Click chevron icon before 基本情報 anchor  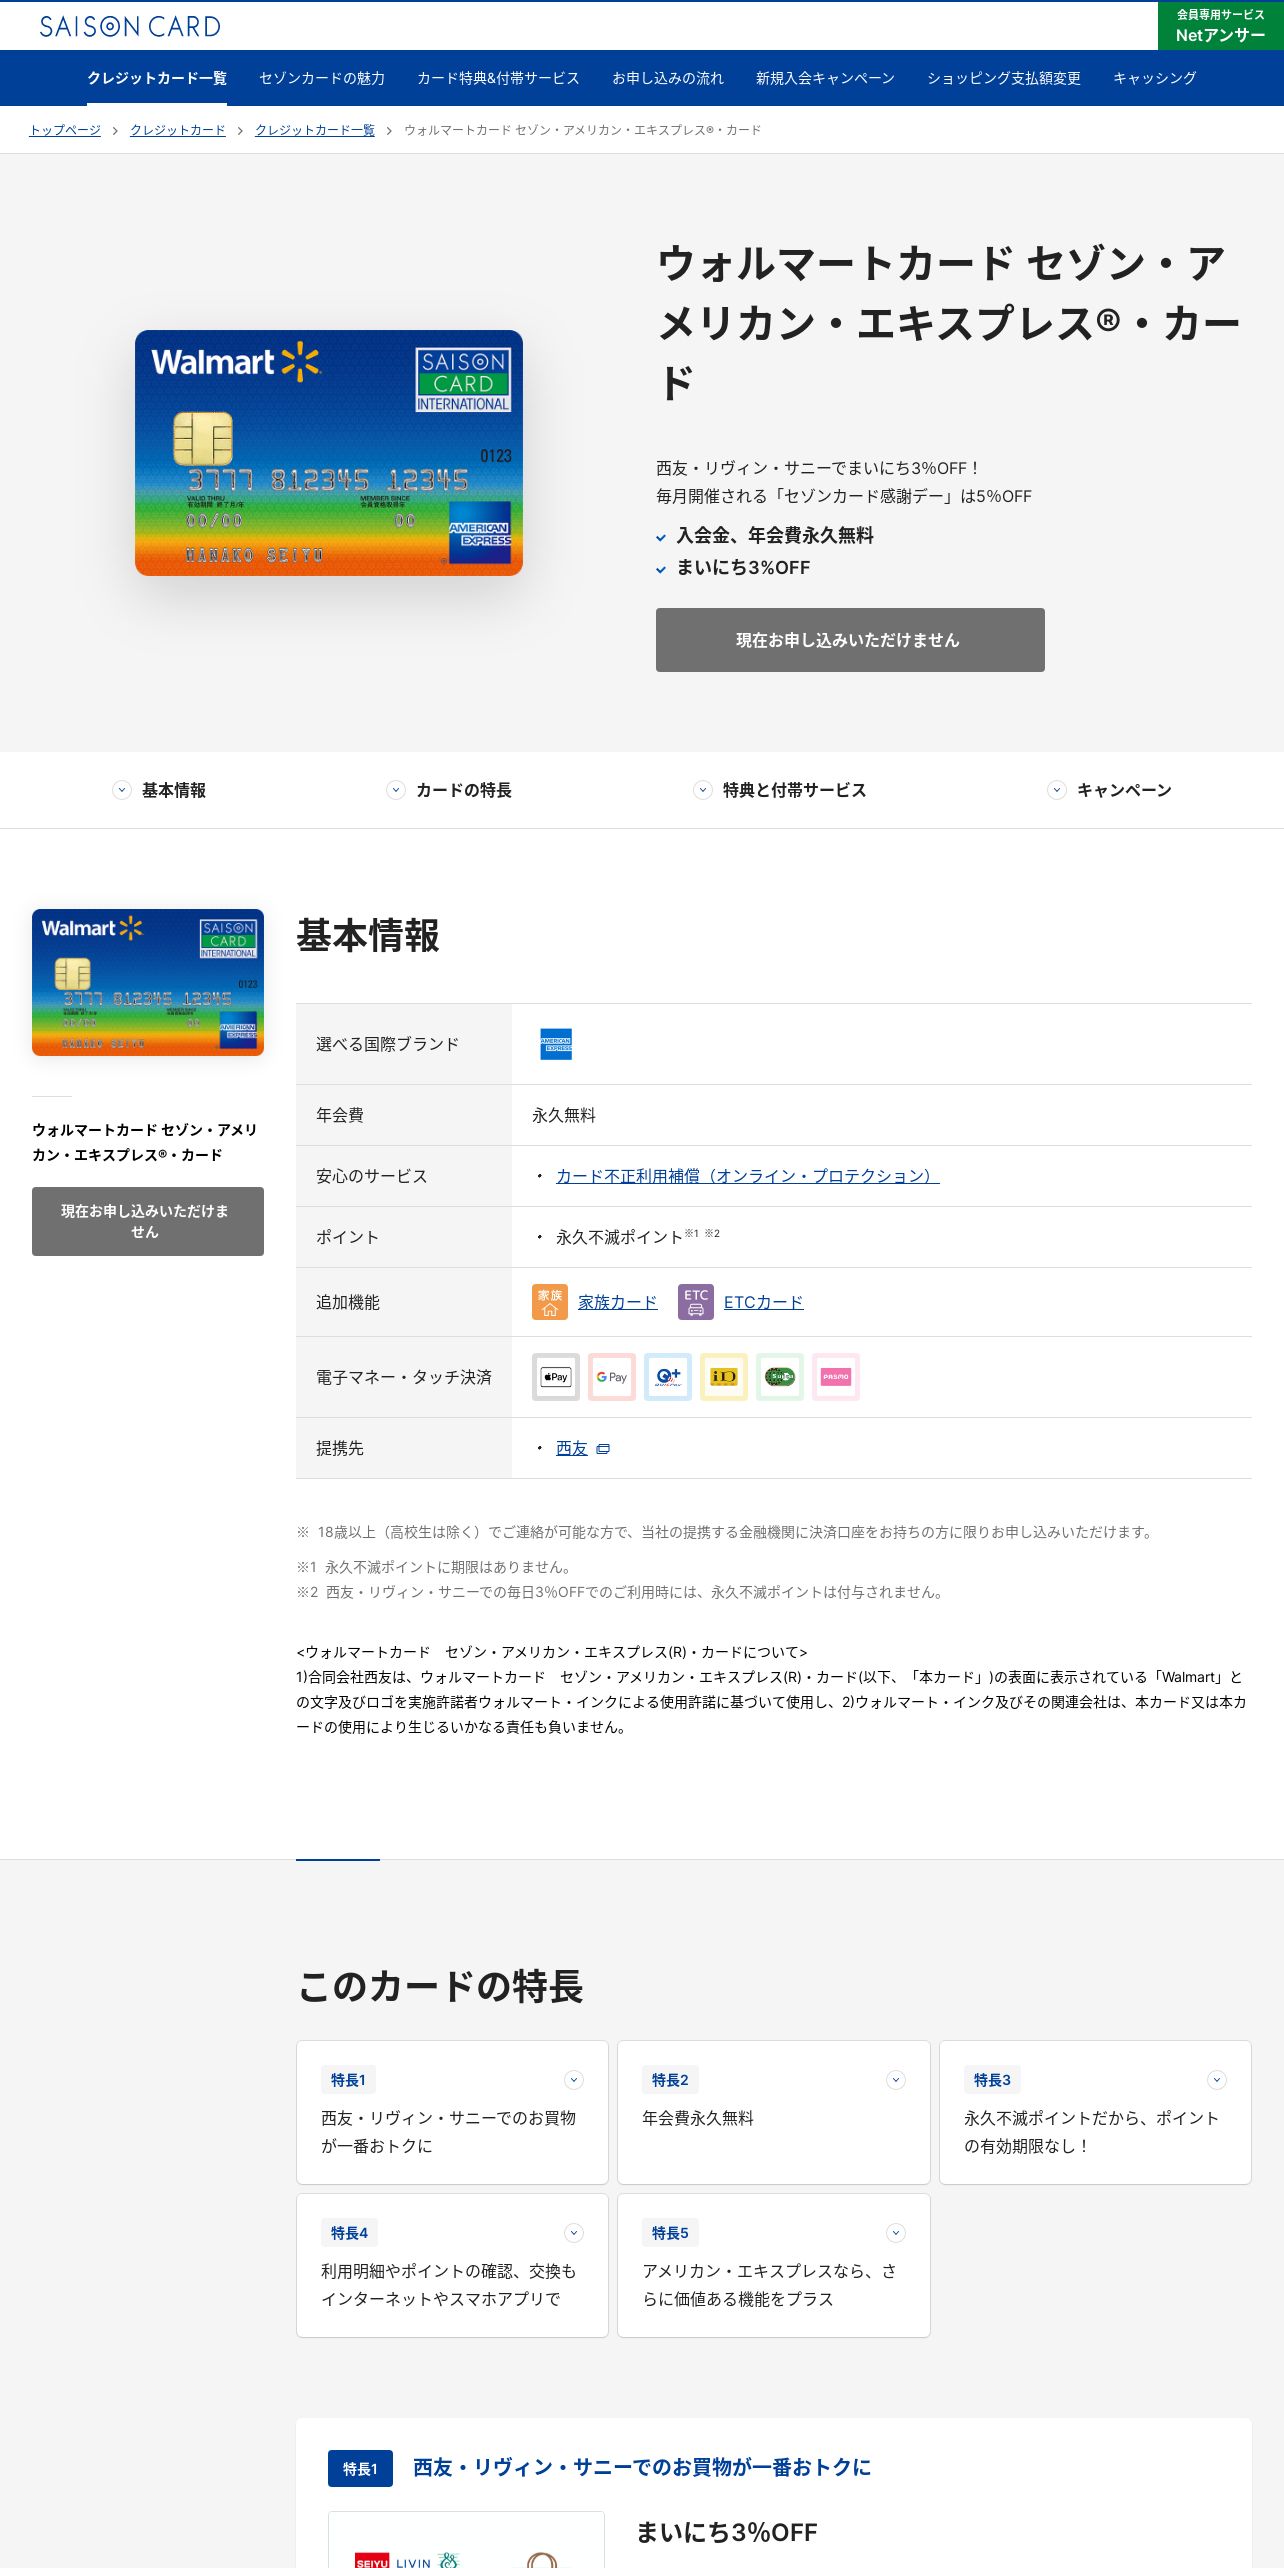click(x=122, y=790)
